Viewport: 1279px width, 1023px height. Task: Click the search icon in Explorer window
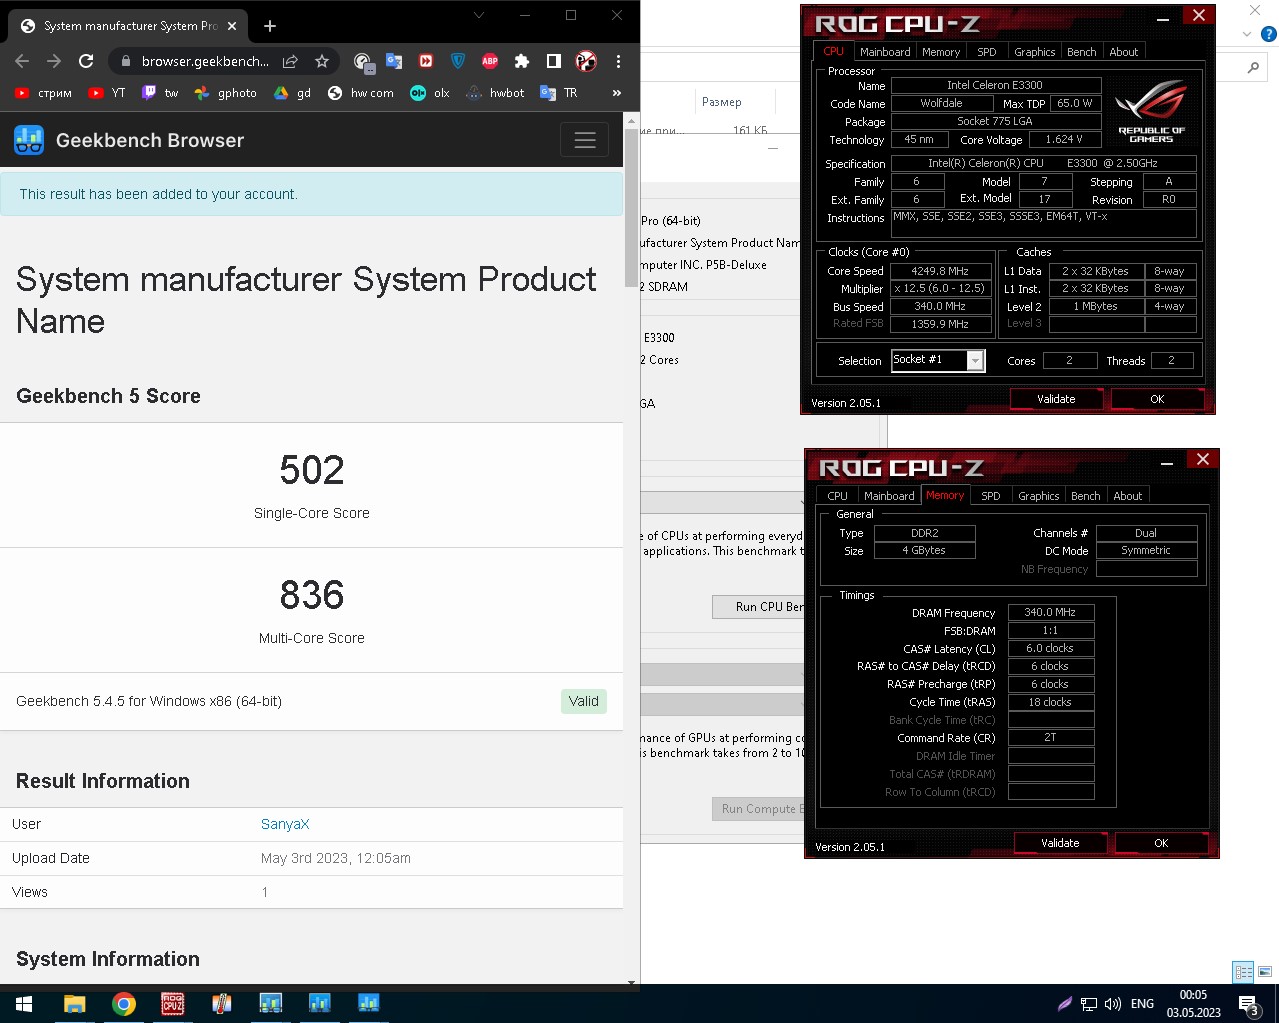tap(1253, 68)
